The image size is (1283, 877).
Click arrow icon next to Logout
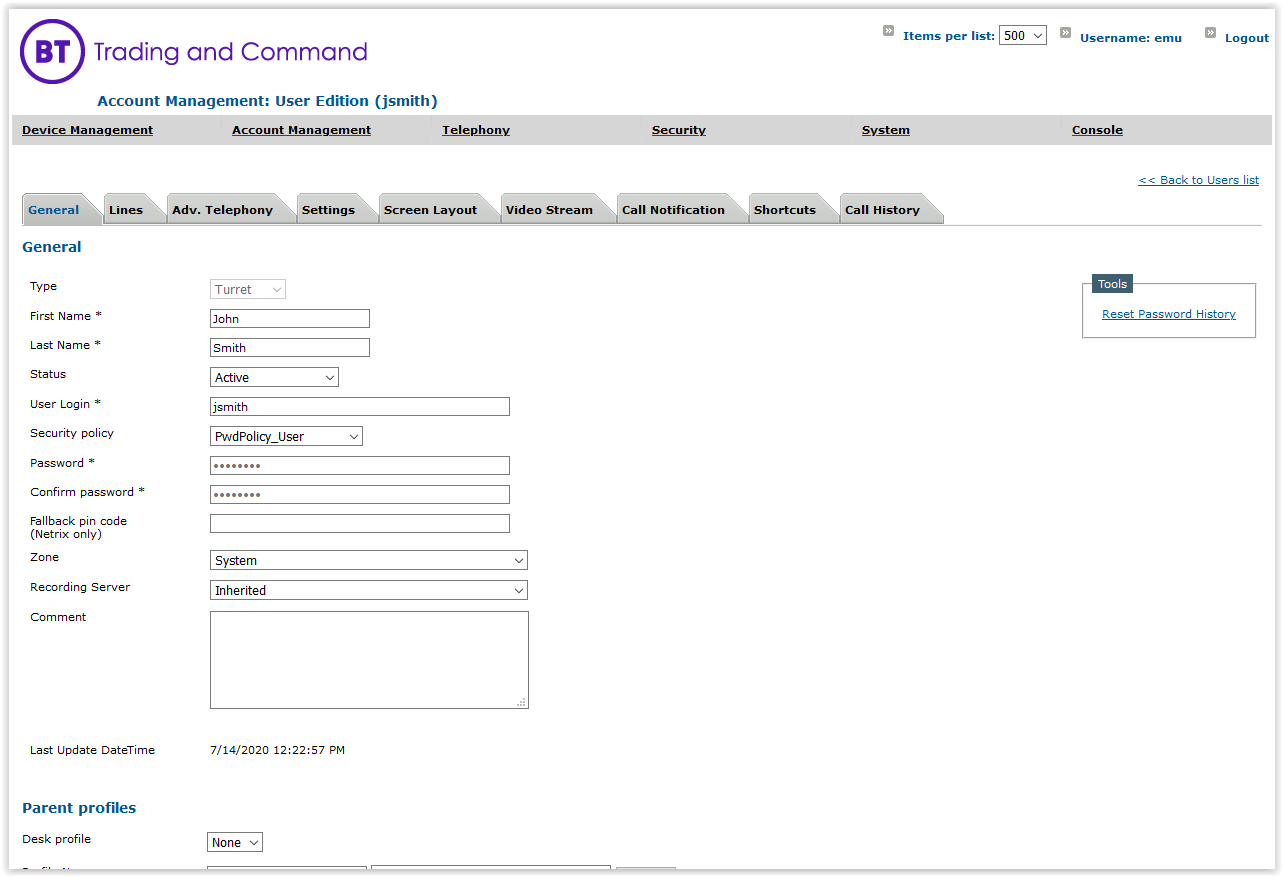1210,32
